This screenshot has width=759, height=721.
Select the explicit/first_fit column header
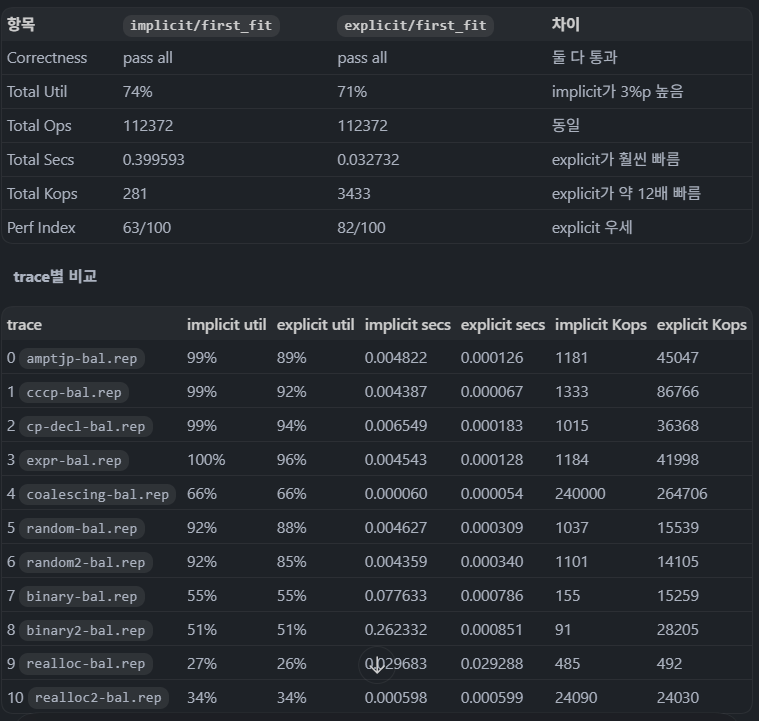(x=415, y=25)
